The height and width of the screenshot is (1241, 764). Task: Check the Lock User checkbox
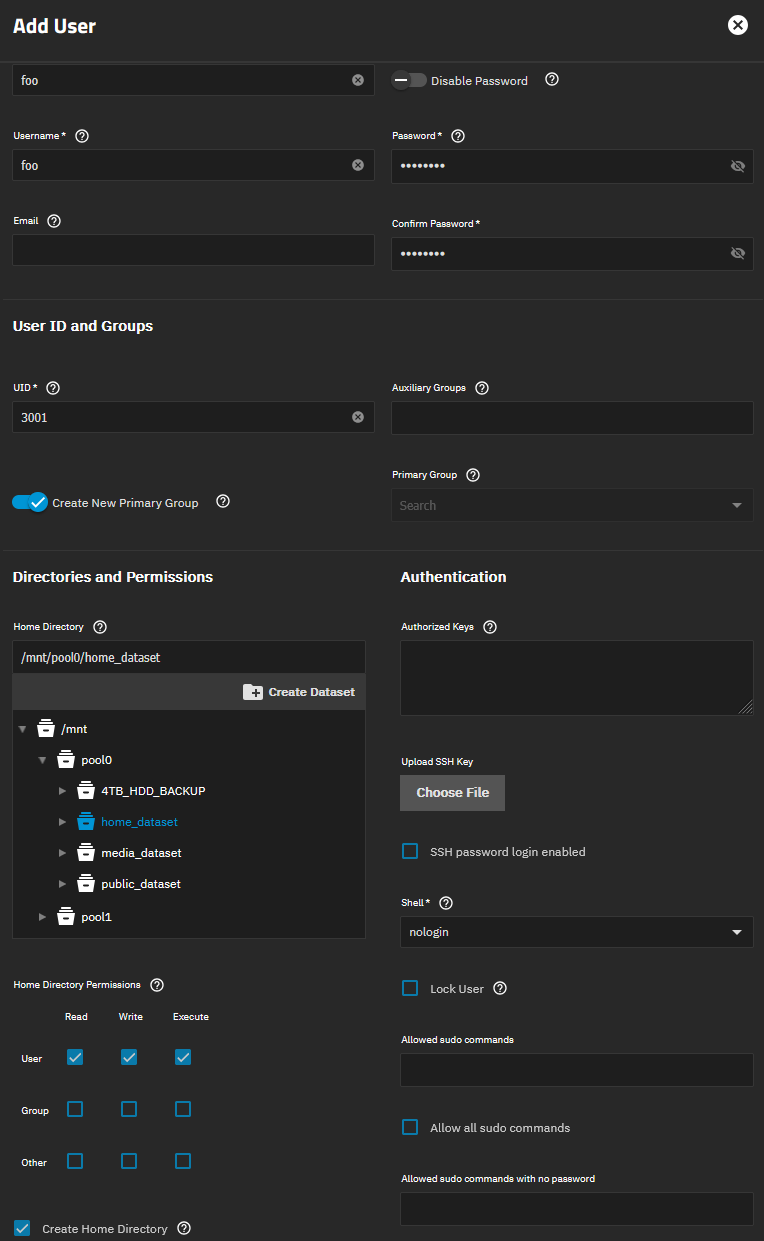[x=410, y=988]
